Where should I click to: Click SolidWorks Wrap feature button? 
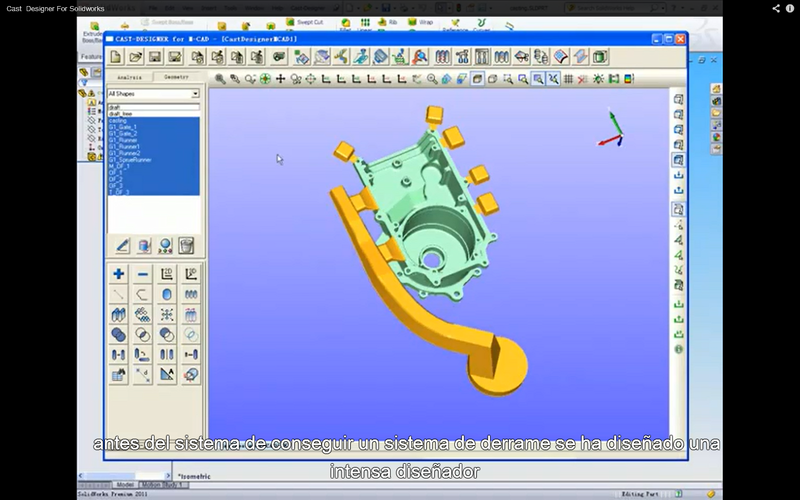pyautogui.click(x=421, y=22)
